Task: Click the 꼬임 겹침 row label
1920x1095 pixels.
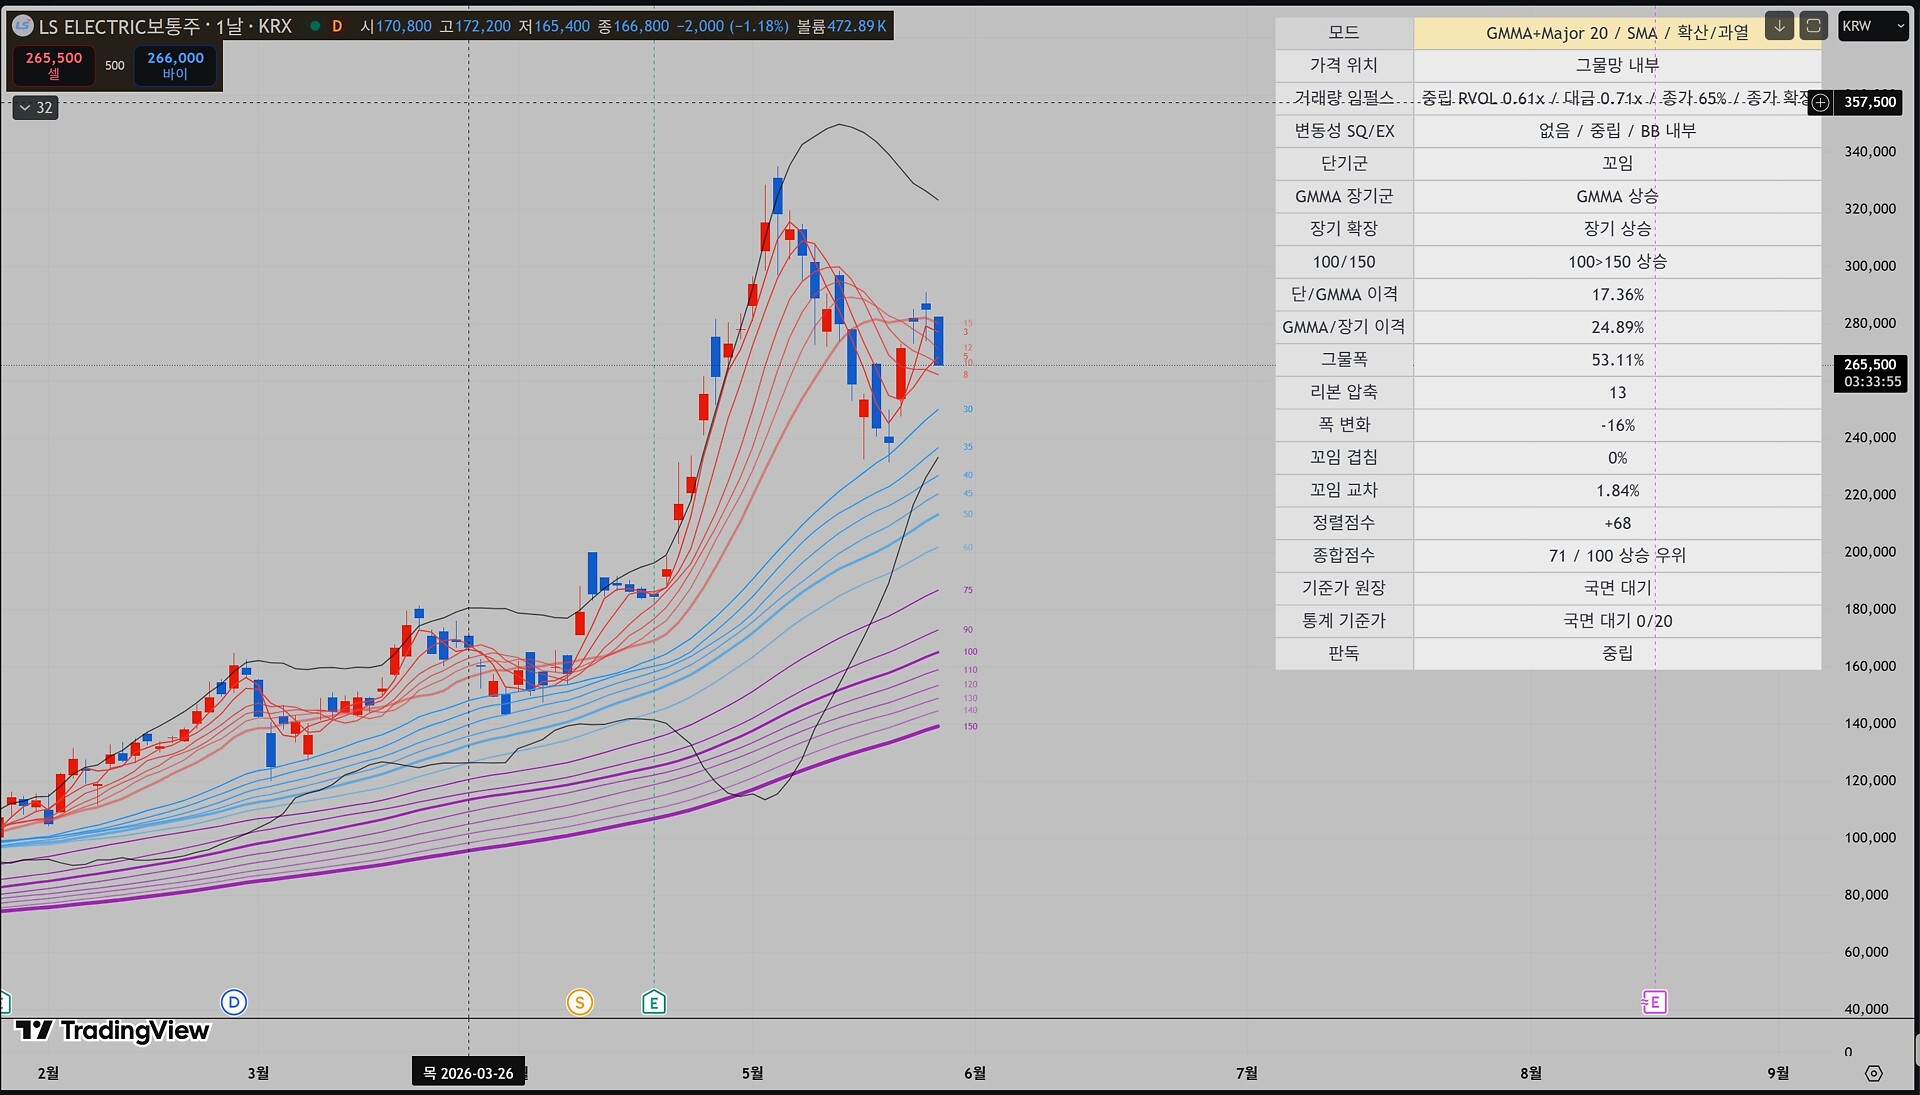Action: tap(1344, 457)
